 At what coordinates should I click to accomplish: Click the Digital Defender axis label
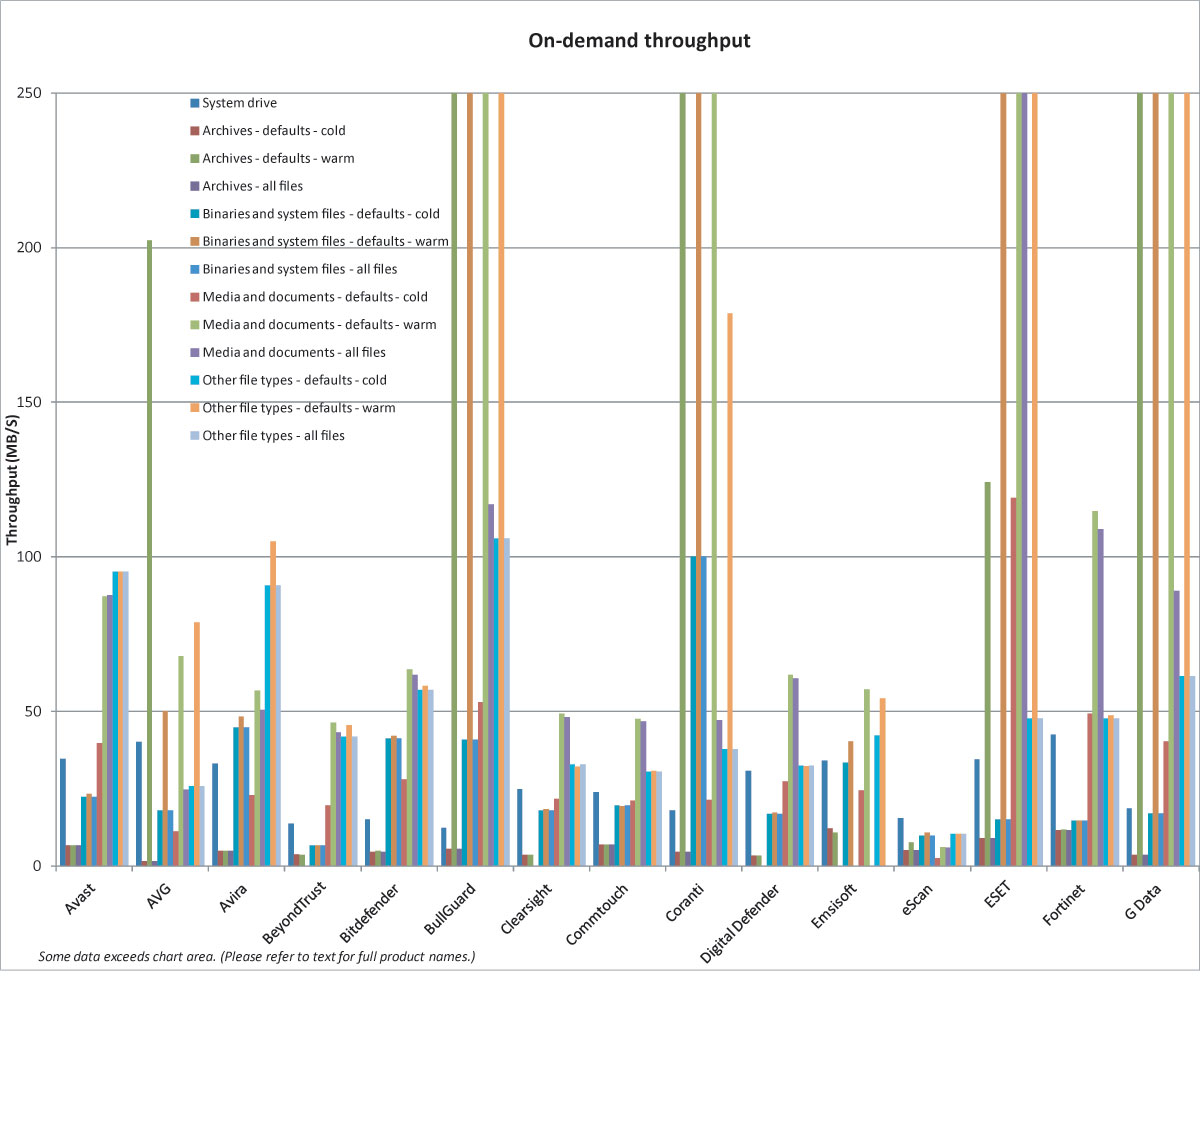(x=740, y=923)
